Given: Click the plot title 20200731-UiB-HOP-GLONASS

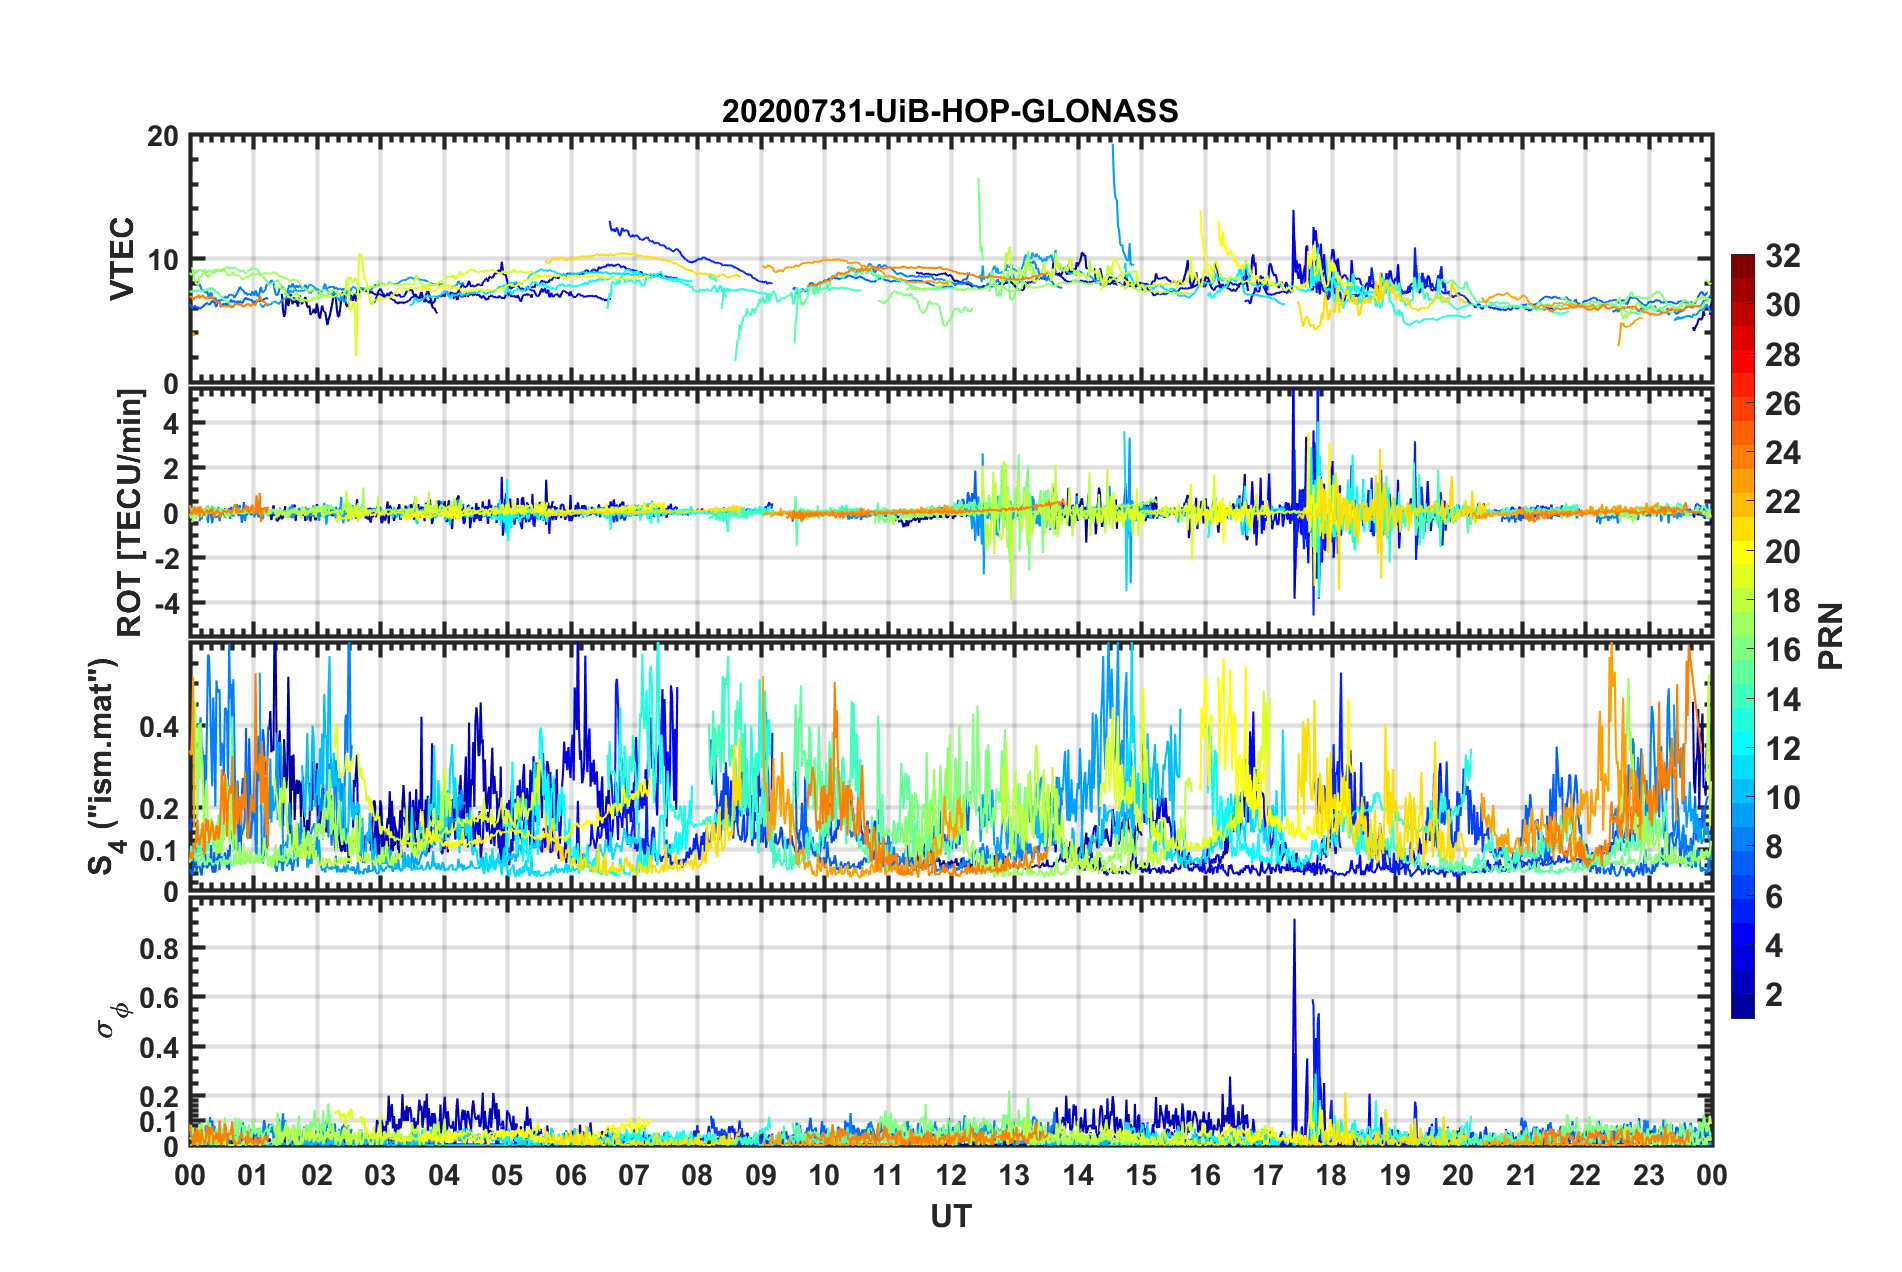Looking at the screenshot, I should click(x=950, y=111).
